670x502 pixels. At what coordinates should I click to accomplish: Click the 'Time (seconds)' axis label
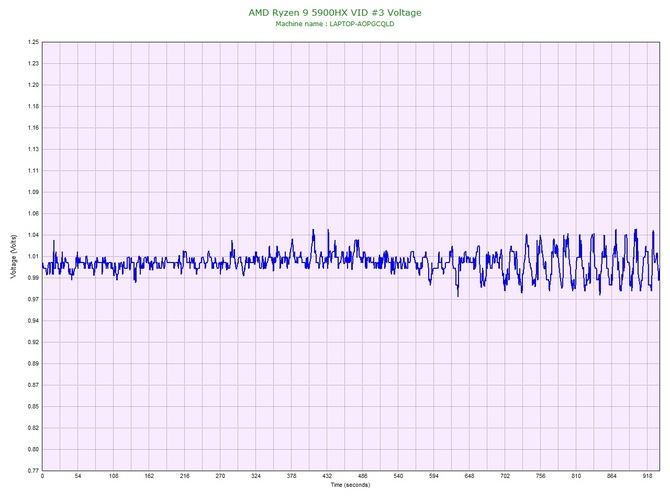click(350, 485)
